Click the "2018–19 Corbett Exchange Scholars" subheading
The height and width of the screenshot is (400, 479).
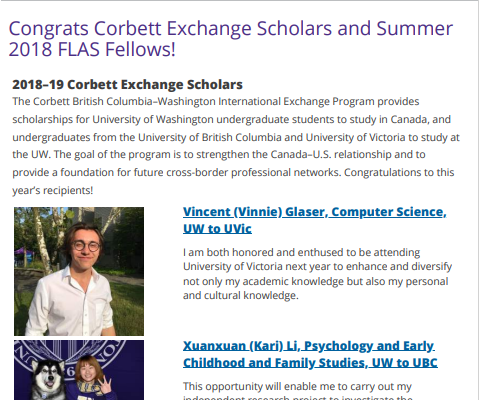pyautogui.click(x=127, y=85)
